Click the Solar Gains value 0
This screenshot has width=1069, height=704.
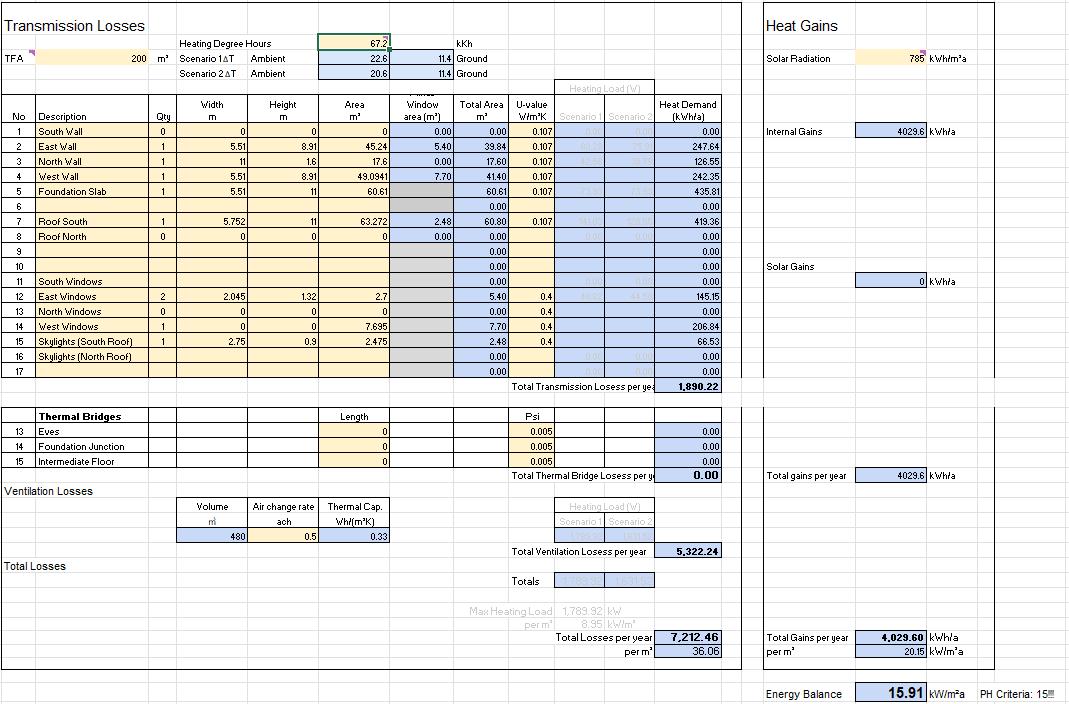click(x=891, y=281)
